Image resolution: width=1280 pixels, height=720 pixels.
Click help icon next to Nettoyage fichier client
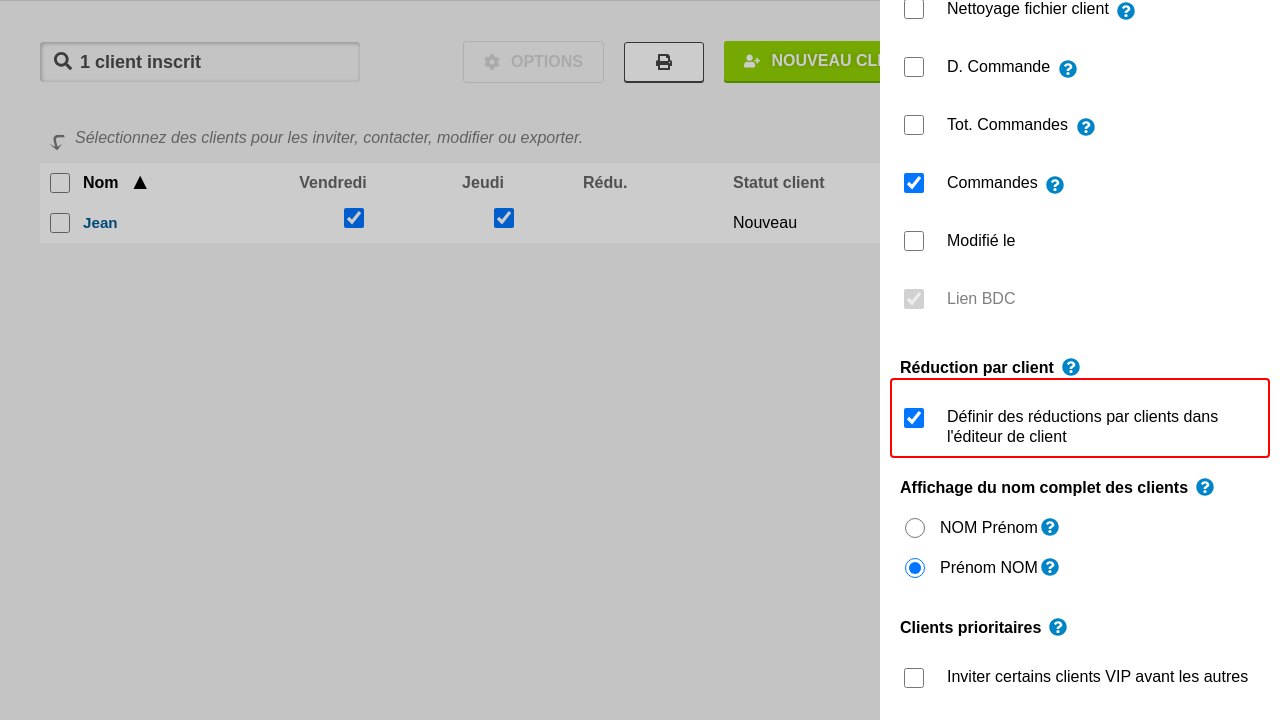click(1126, 11)
